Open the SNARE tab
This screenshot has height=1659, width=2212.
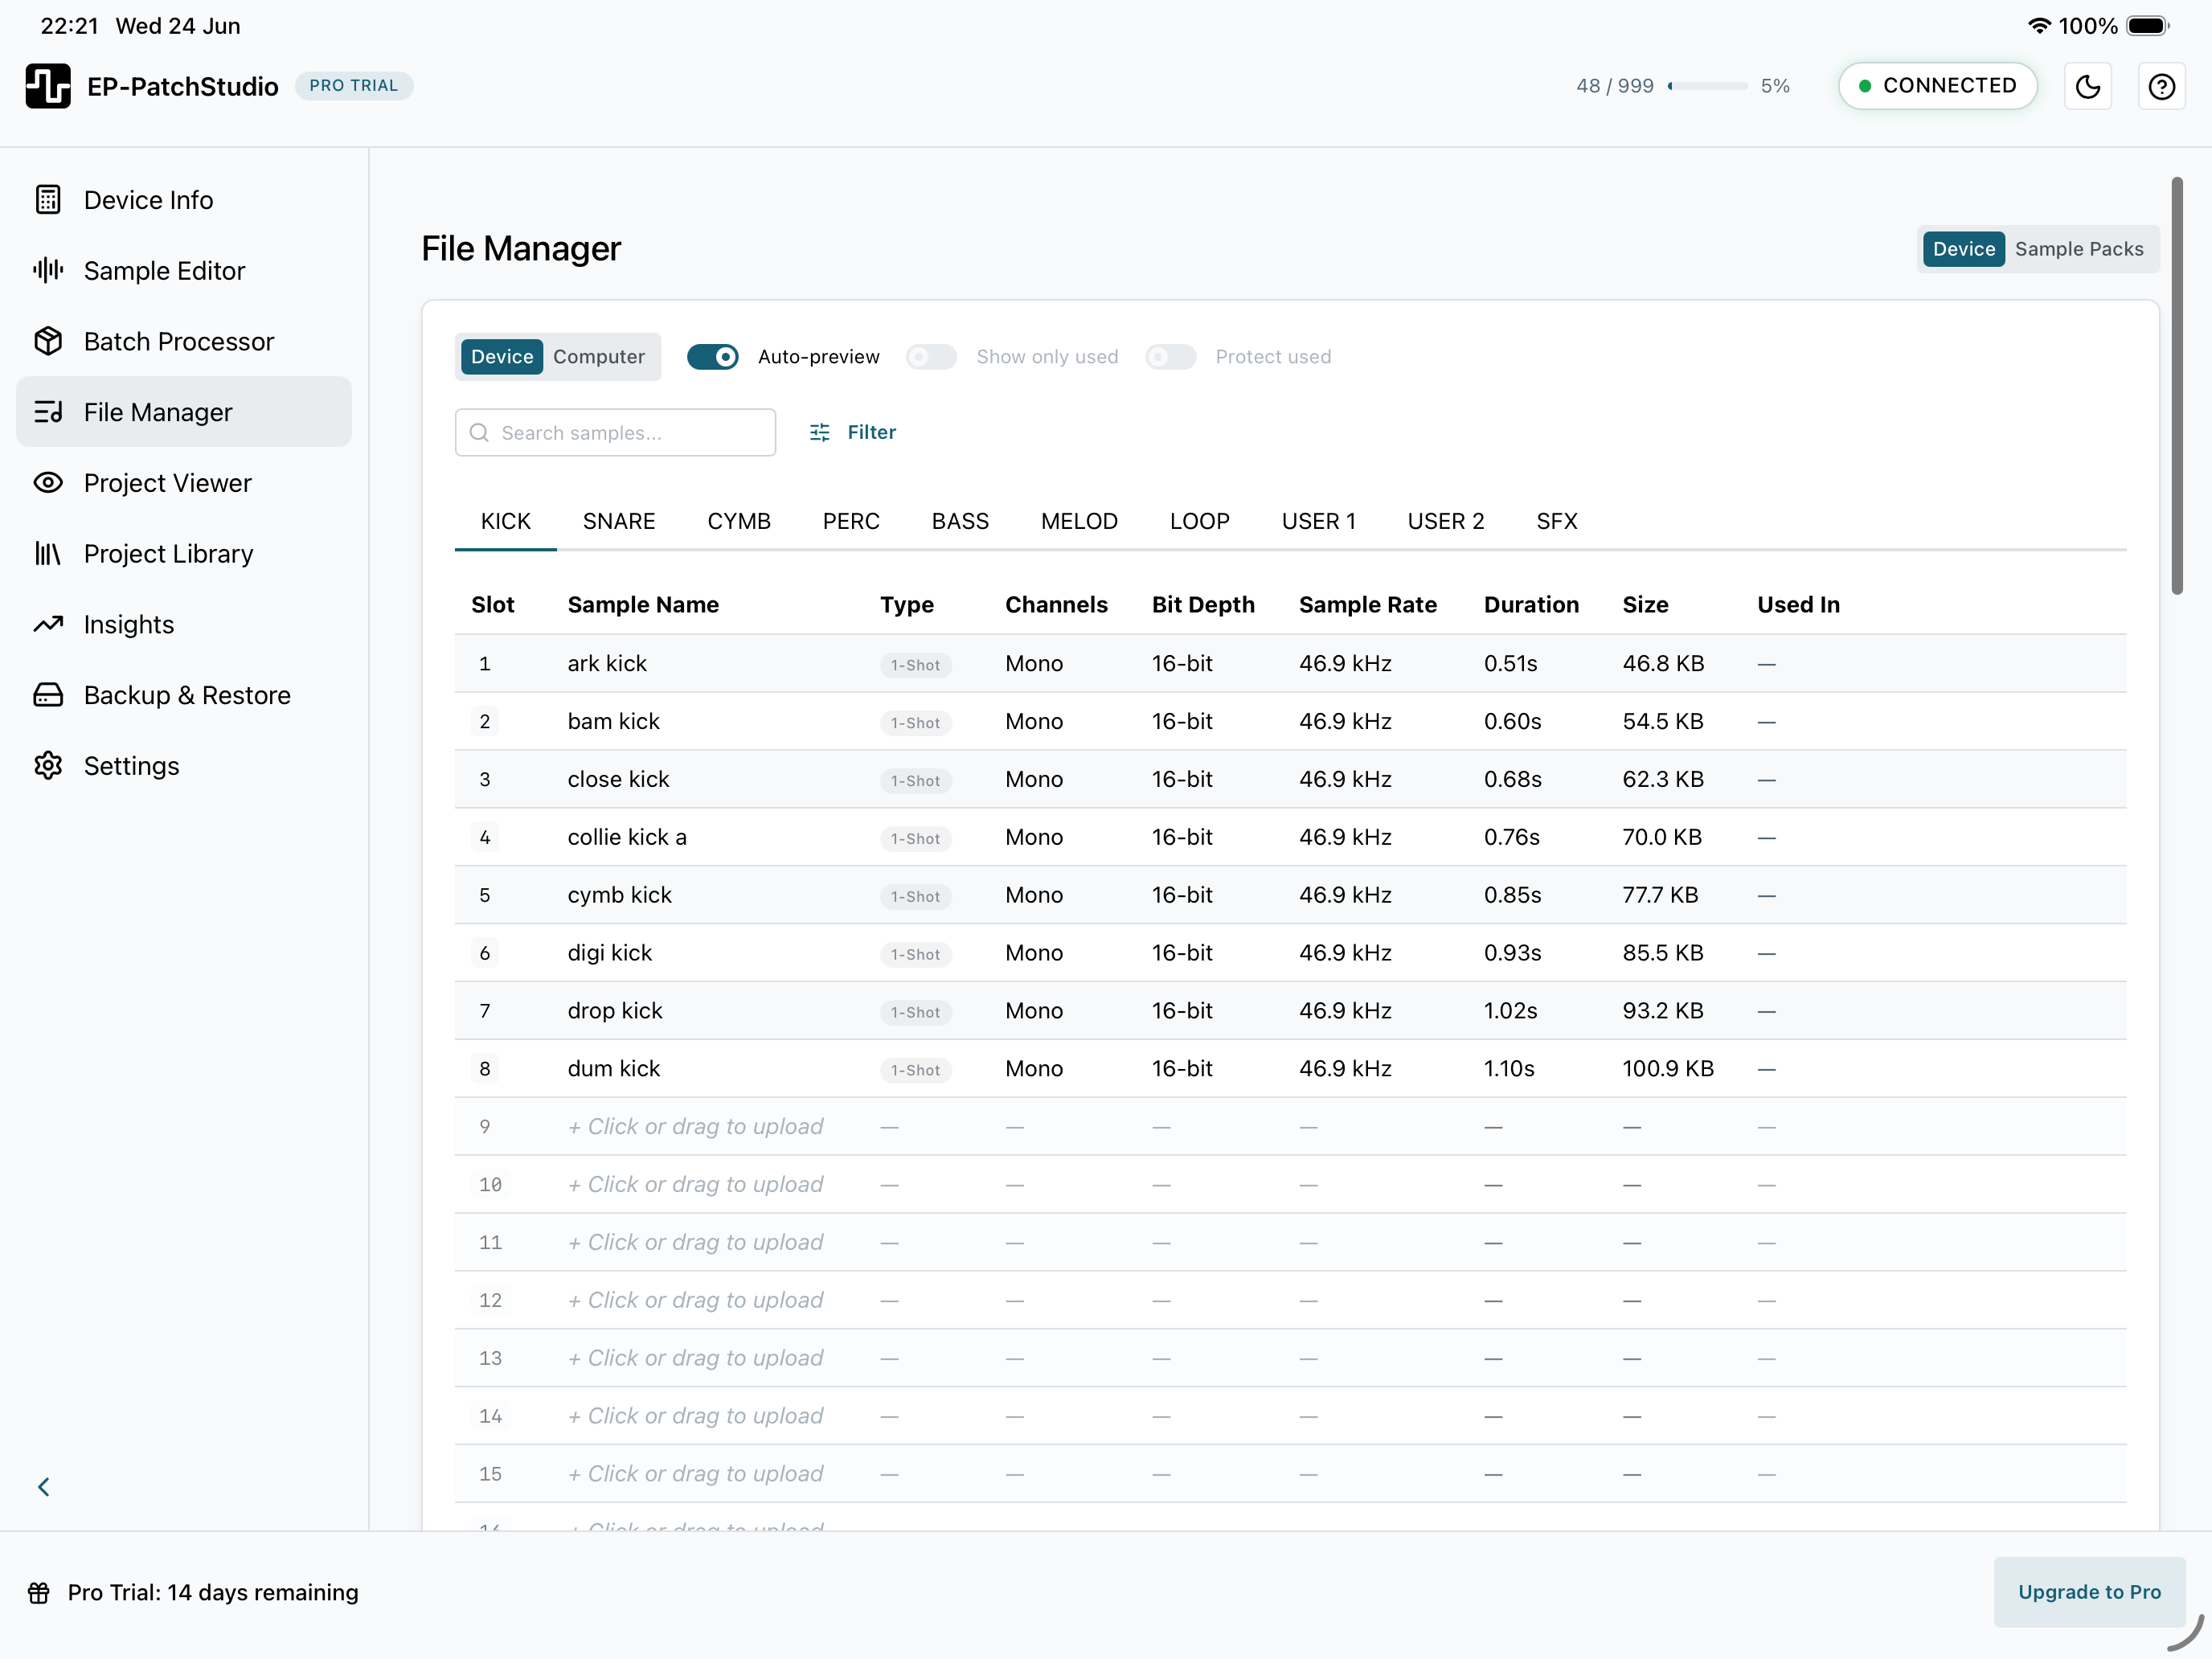(x=619, y=521)
